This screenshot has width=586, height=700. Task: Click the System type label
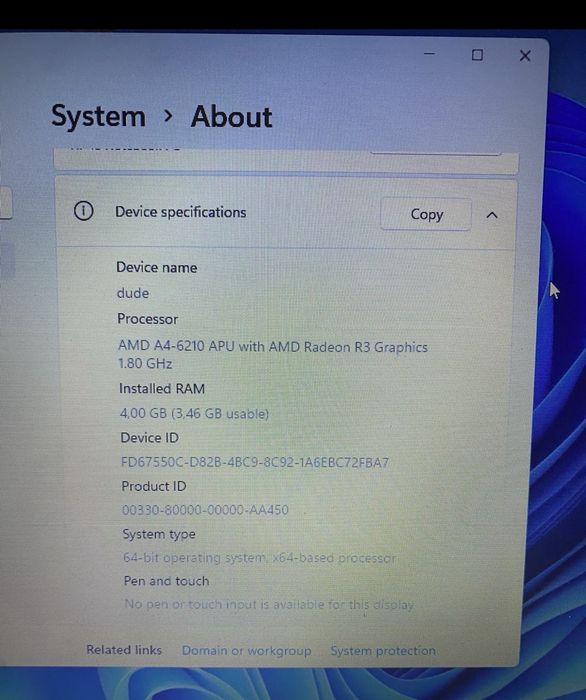point(159,534)
